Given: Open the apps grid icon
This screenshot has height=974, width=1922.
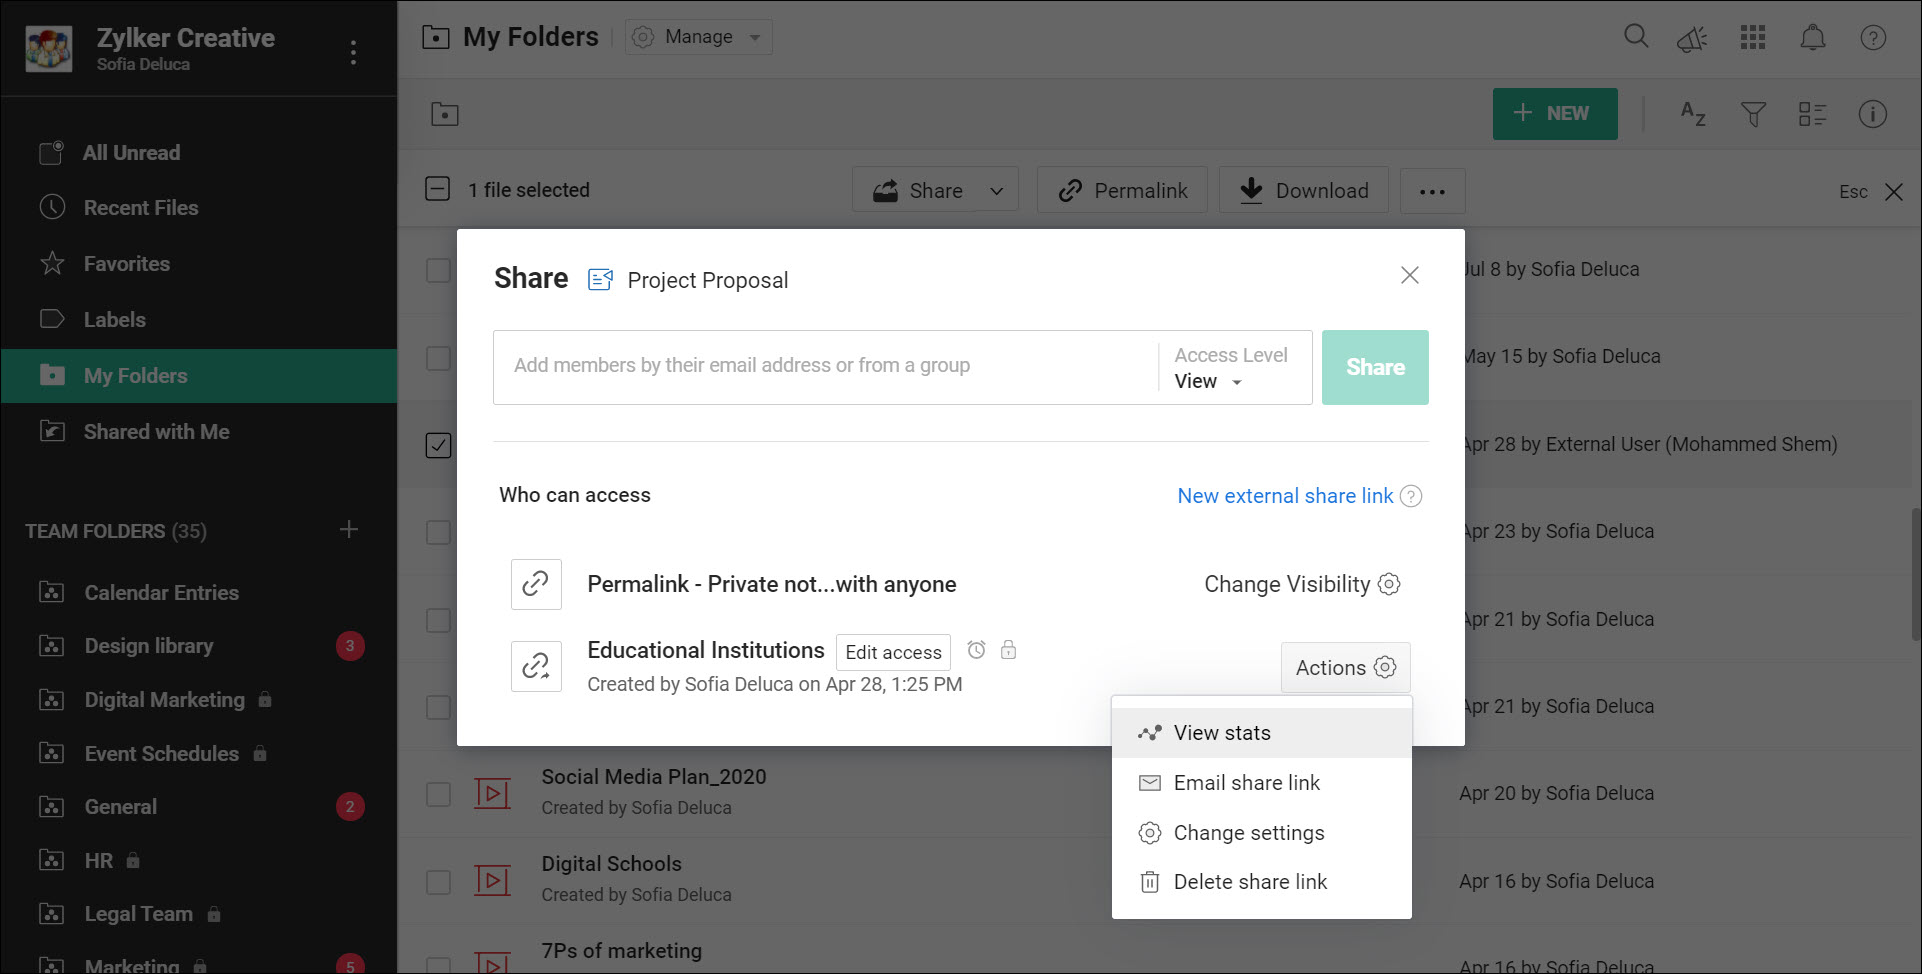Looking at the screenshot, I should tap(1753, 38).
